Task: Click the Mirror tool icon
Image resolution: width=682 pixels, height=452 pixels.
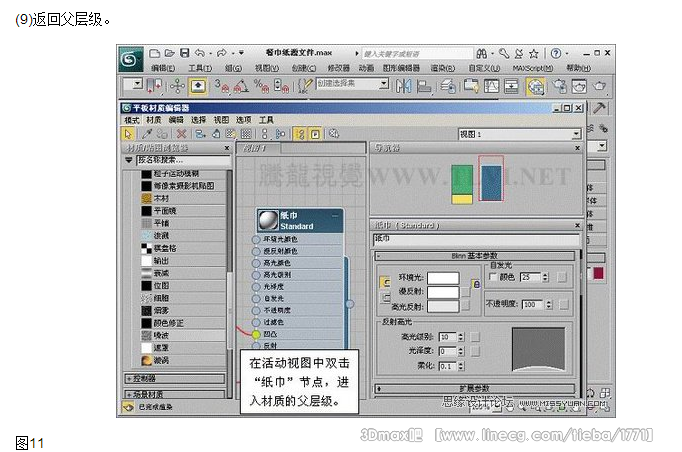Action: click(x=403, y=86)
